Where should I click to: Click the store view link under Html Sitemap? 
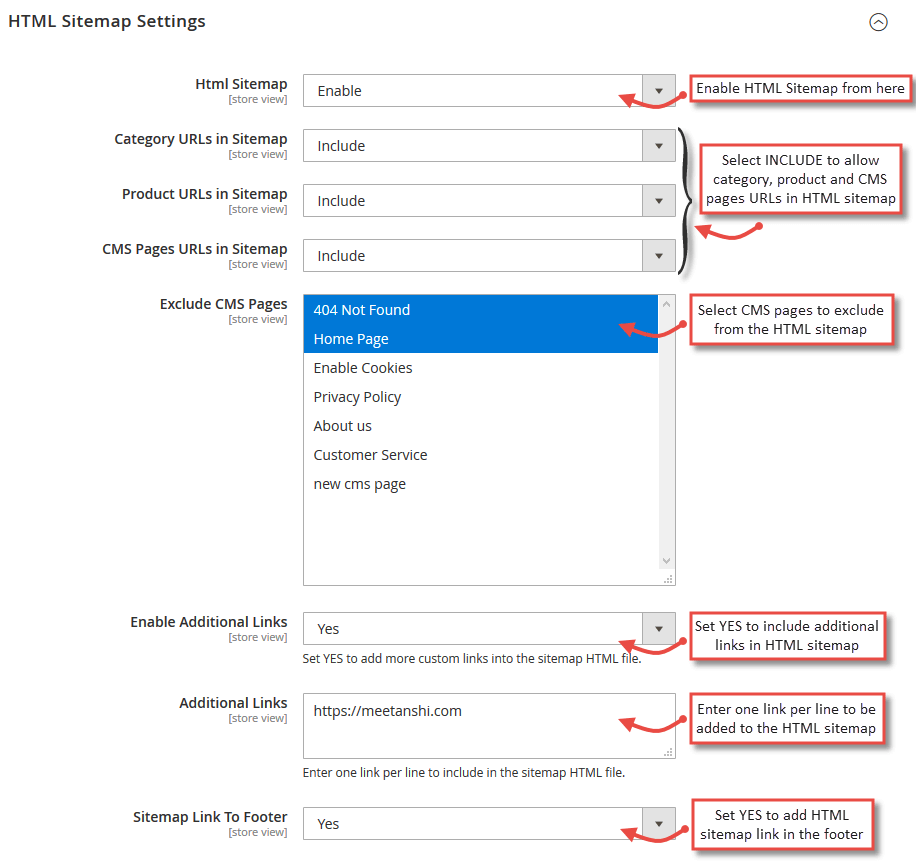pos(258,98)
